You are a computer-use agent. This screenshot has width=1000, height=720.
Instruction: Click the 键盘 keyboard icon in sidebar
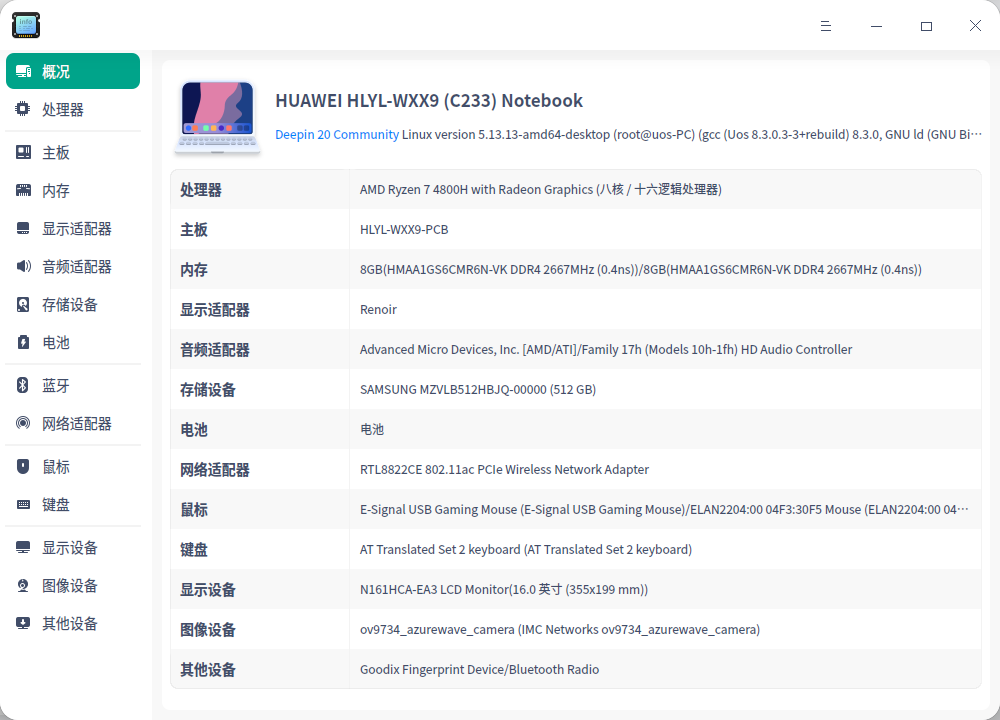point(23,504)
